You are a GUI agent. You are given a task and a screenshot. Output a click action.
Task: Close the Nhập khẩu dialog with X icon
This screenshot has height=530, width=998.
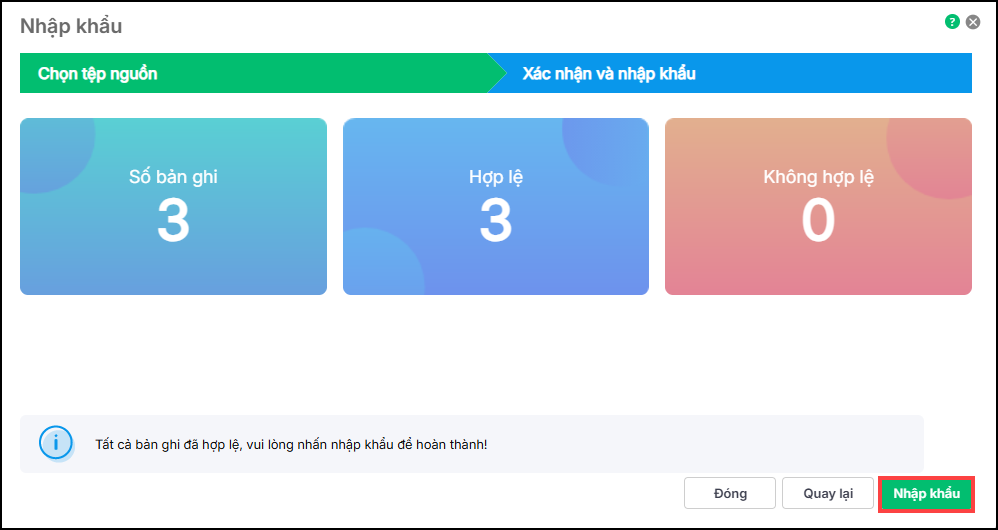973,21
